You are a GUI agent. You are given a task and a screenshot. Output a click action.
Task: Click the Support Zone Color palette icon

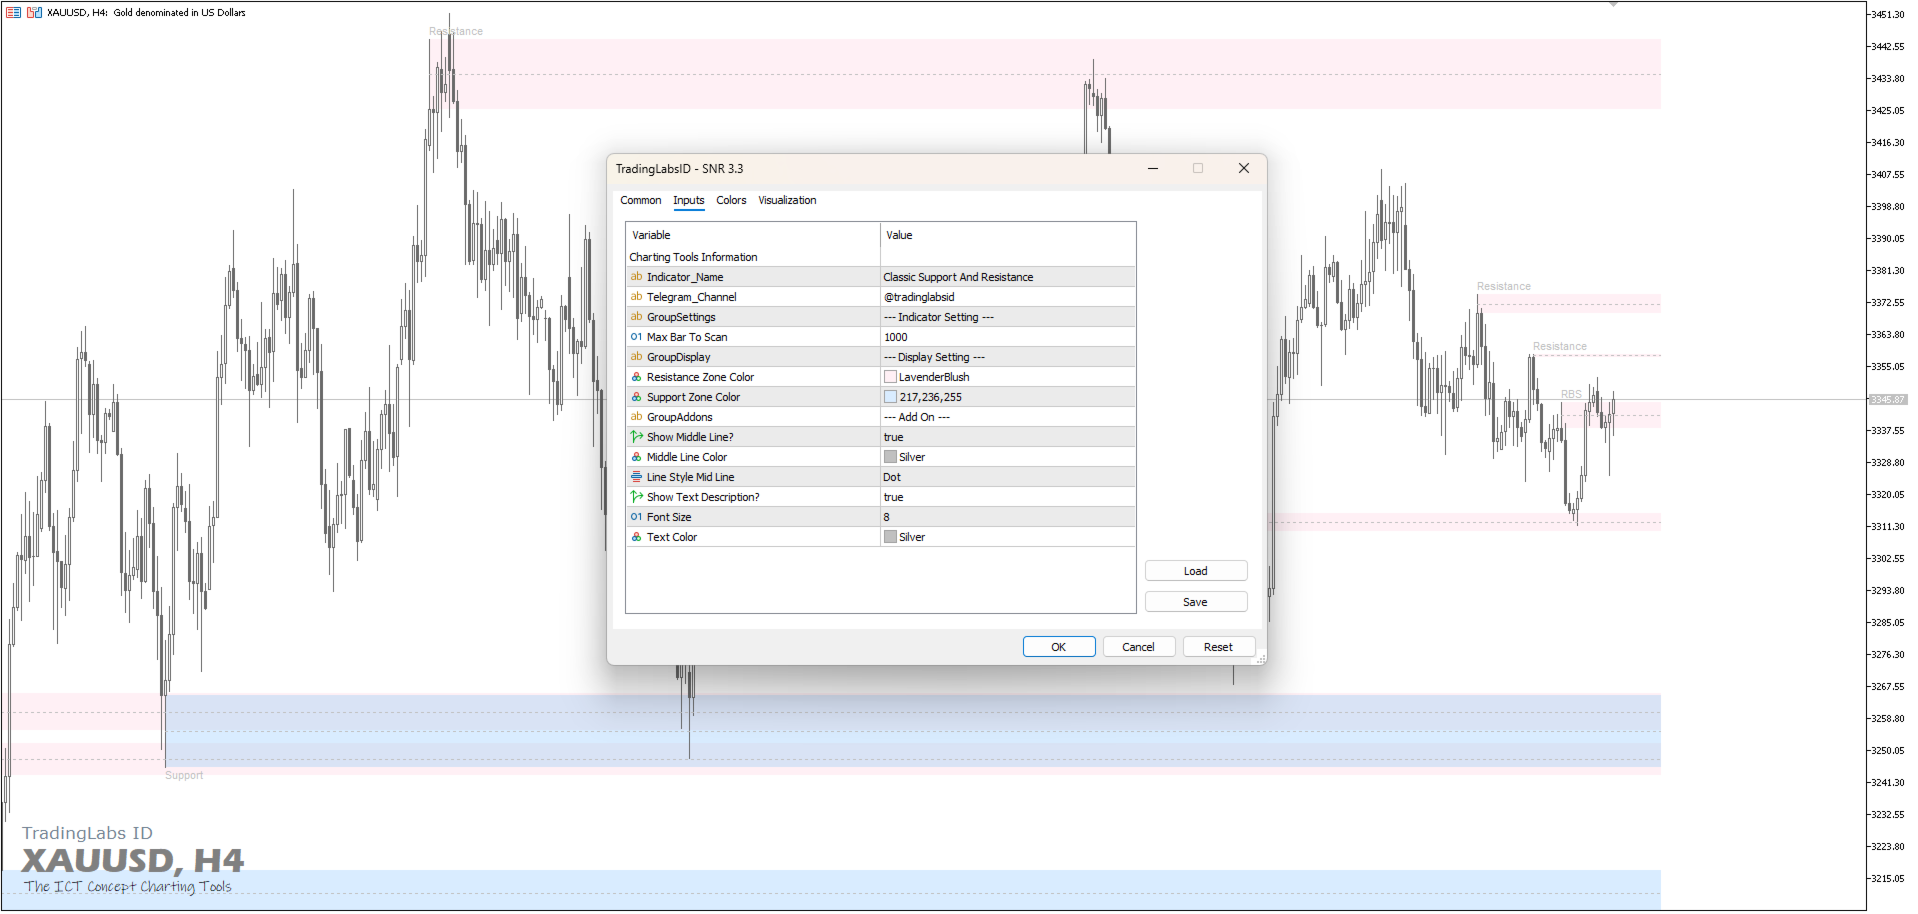click(636, 397)
